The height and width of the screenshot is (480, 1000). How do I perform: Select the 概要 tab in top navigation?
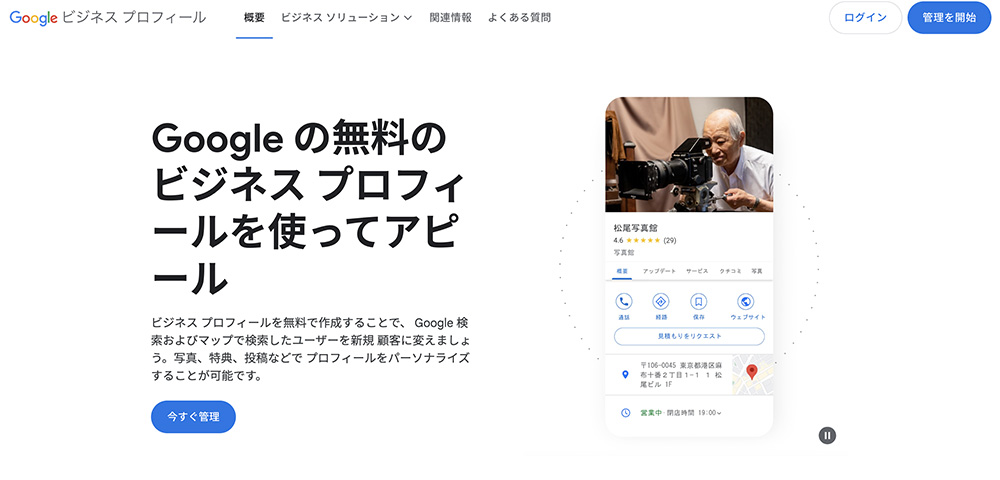coord(254,18)
